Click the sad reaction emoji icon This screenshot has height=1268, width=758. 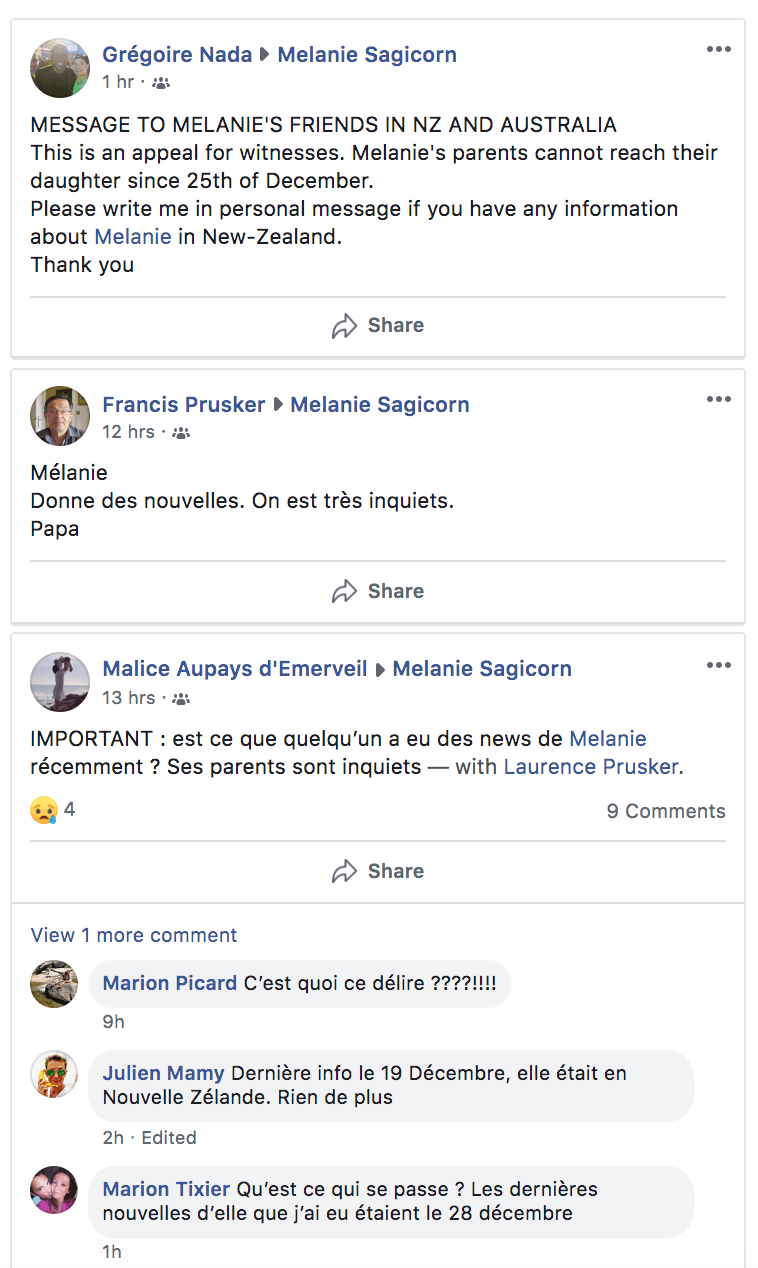point(43,810)
